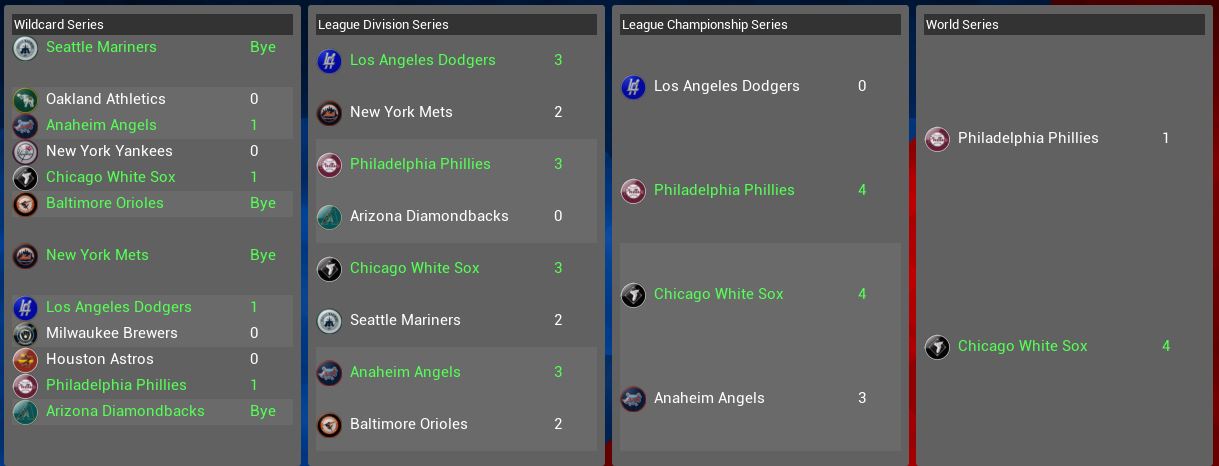This screenshot has width=1219, height=466.
Task: Click the Oakland Athletics logo in Wildcard Series
Action: tap(25, 99)
